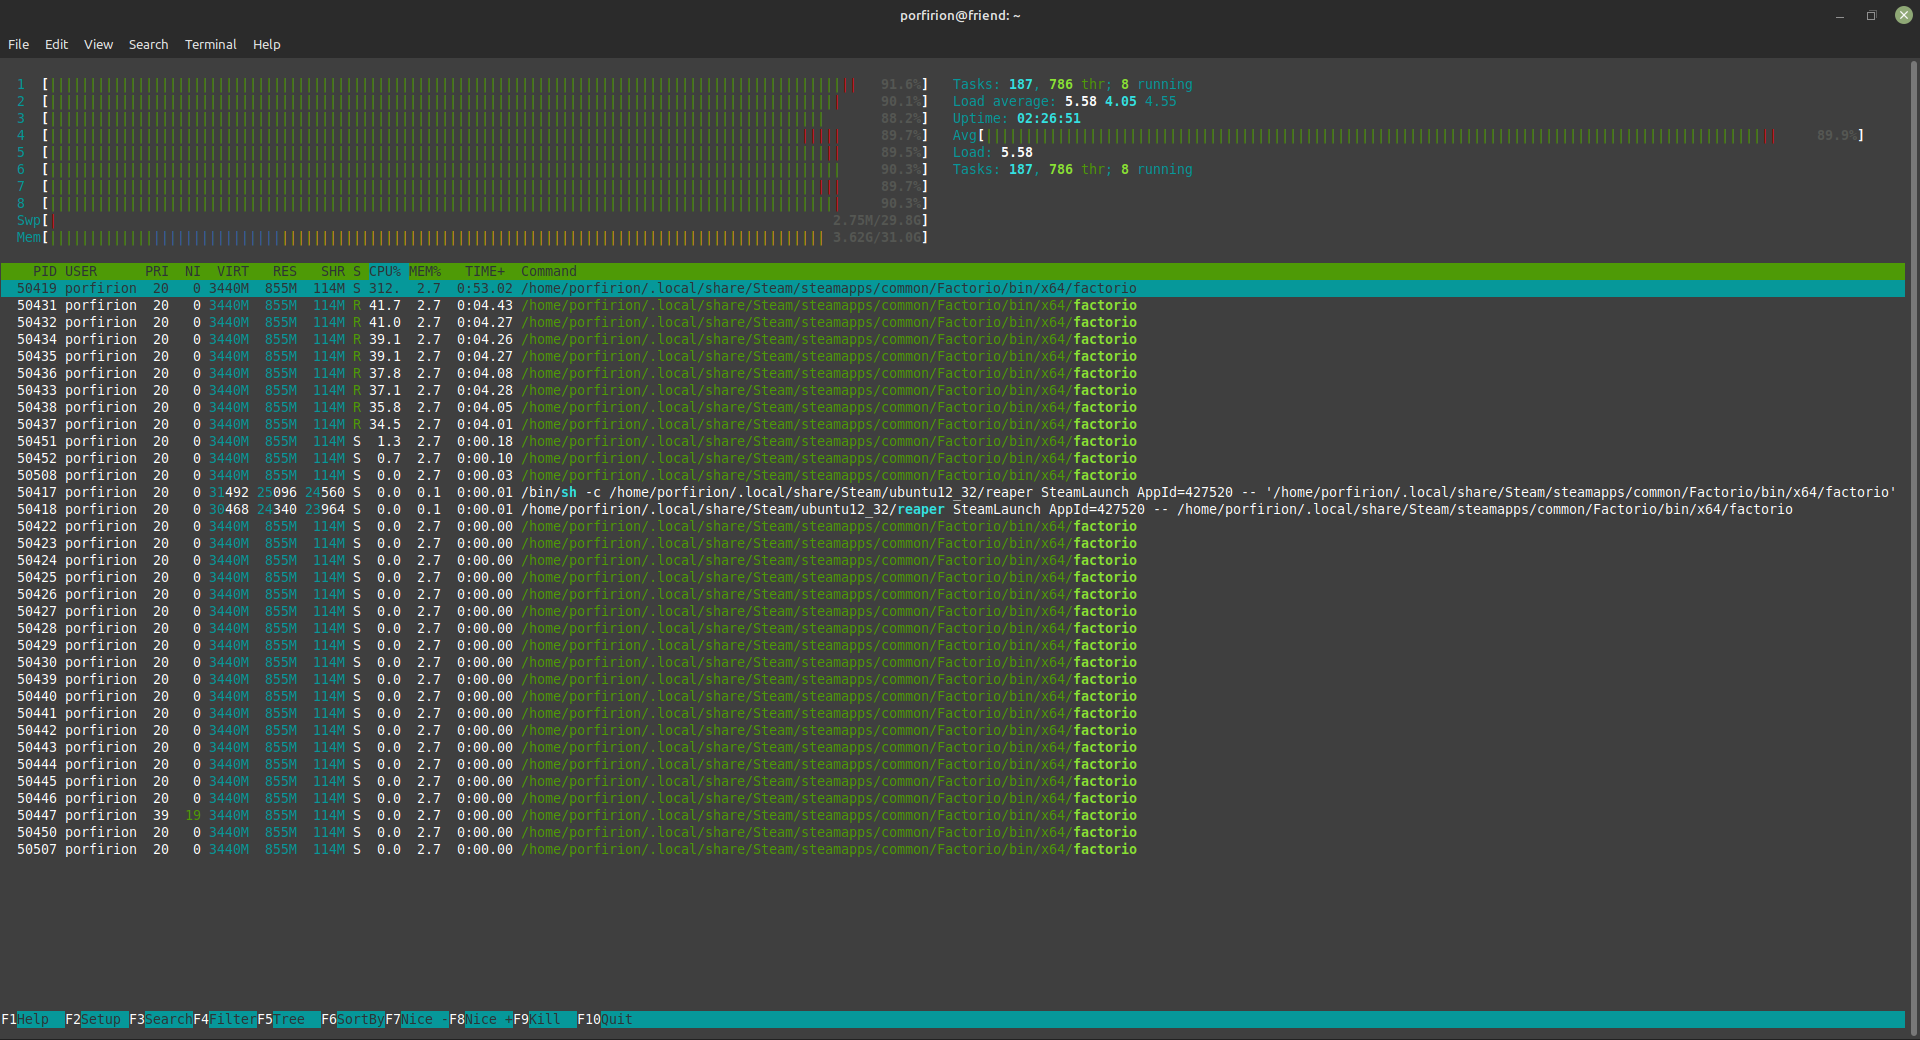The width and height of the screenshot is (1920, 1040).
Task: Open the Terminal menu
Action: coord(210,44)
